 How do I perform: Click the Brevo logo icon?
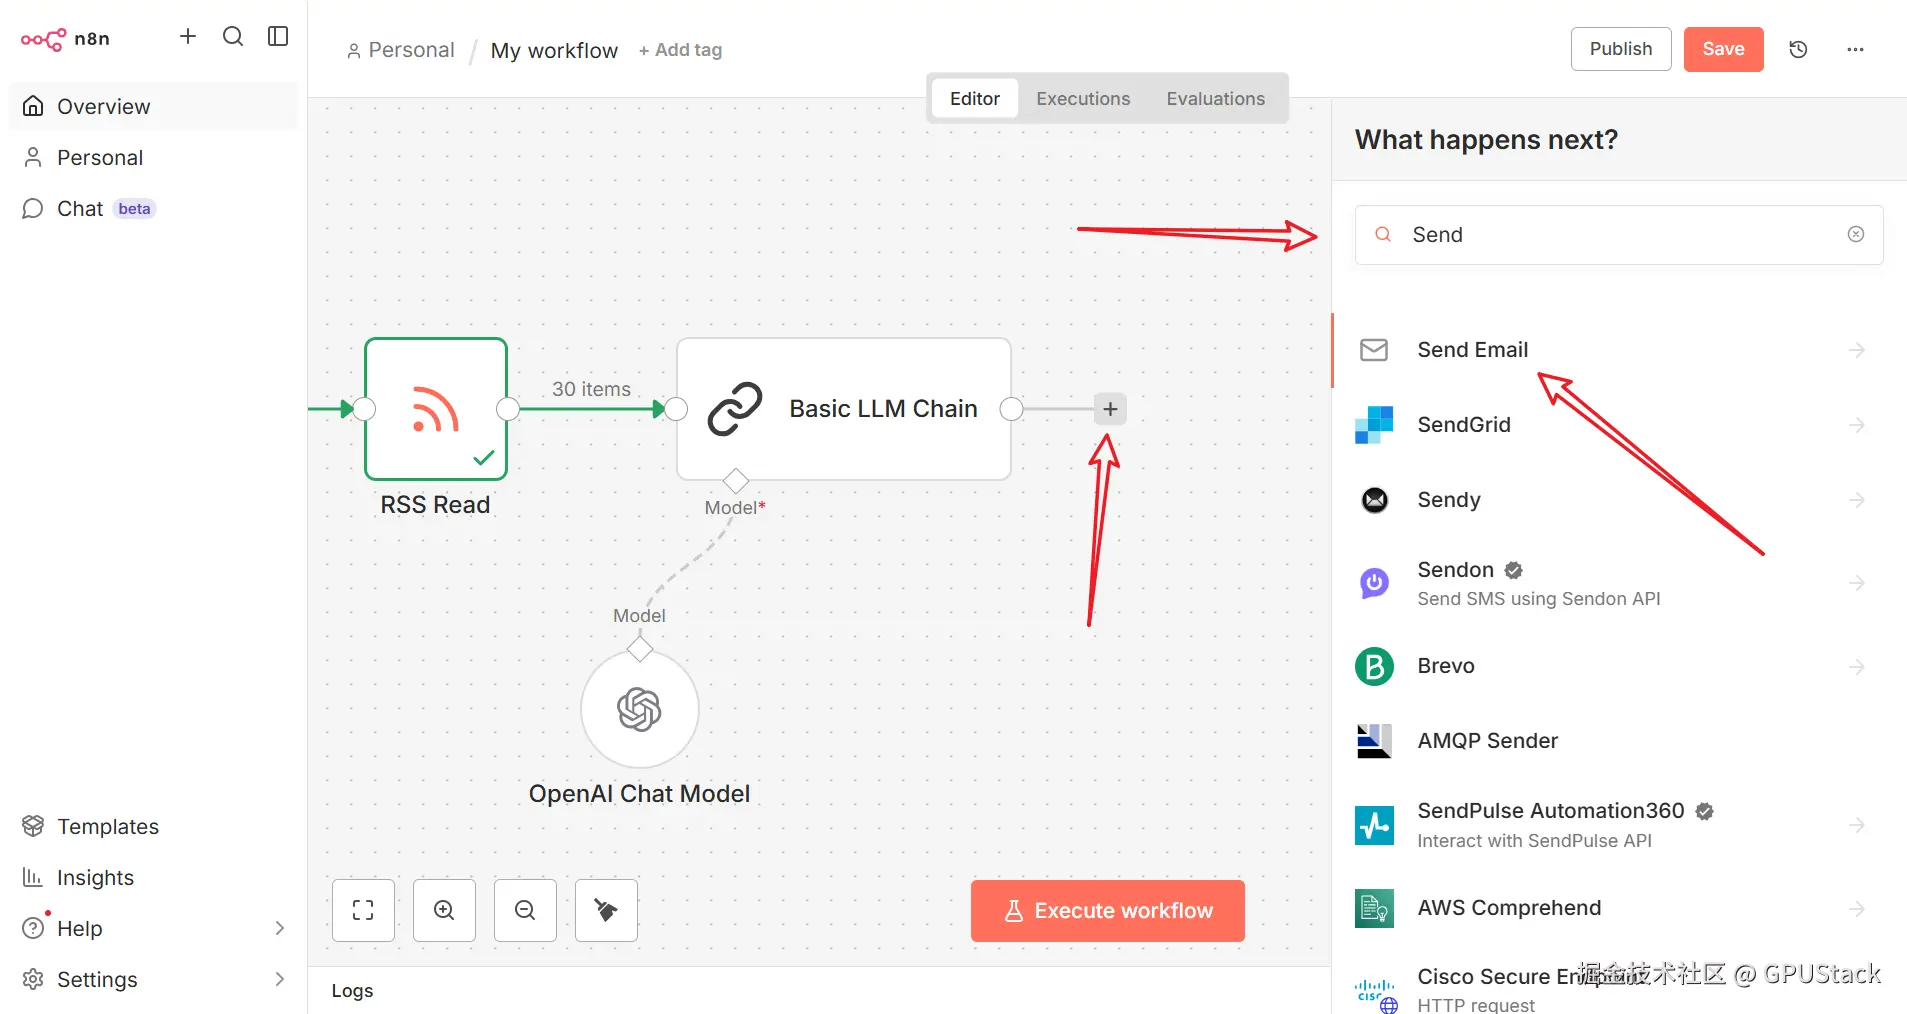[1374, 666]
